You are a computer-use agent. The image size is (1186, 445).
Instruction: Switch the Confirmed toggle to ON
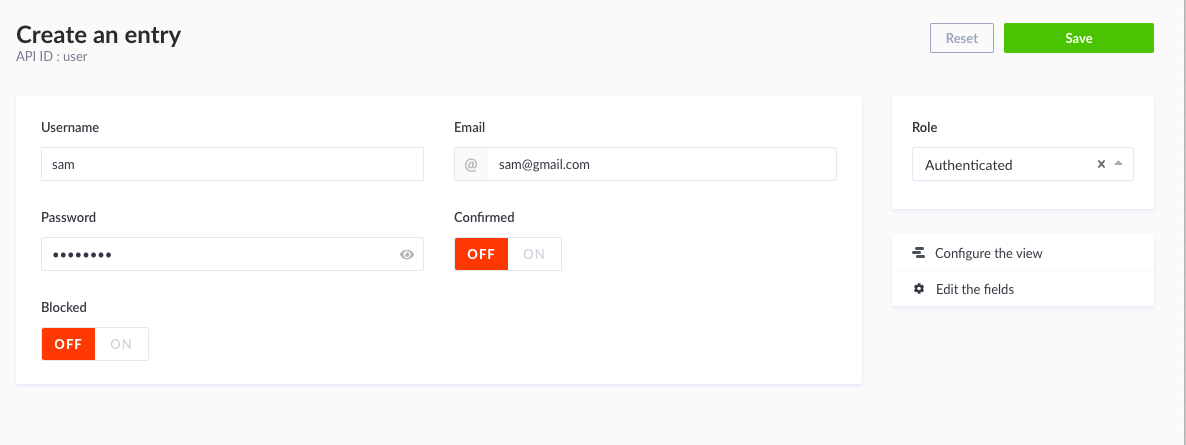[x=534, y=254]
